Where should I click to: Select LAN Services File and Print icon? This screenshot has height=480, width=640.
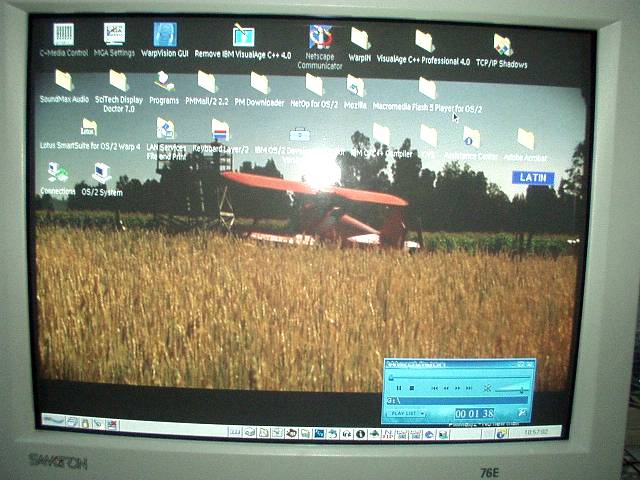pos(166,129)
